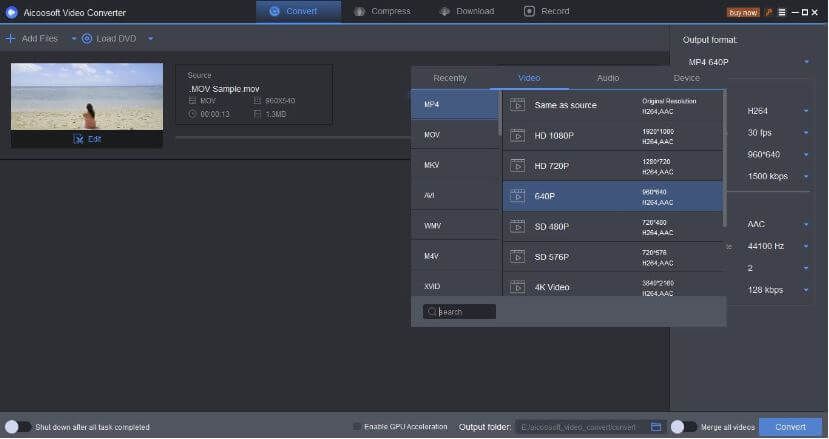
Task: Click the 4K Video preset icon
Action: (517, 287)
